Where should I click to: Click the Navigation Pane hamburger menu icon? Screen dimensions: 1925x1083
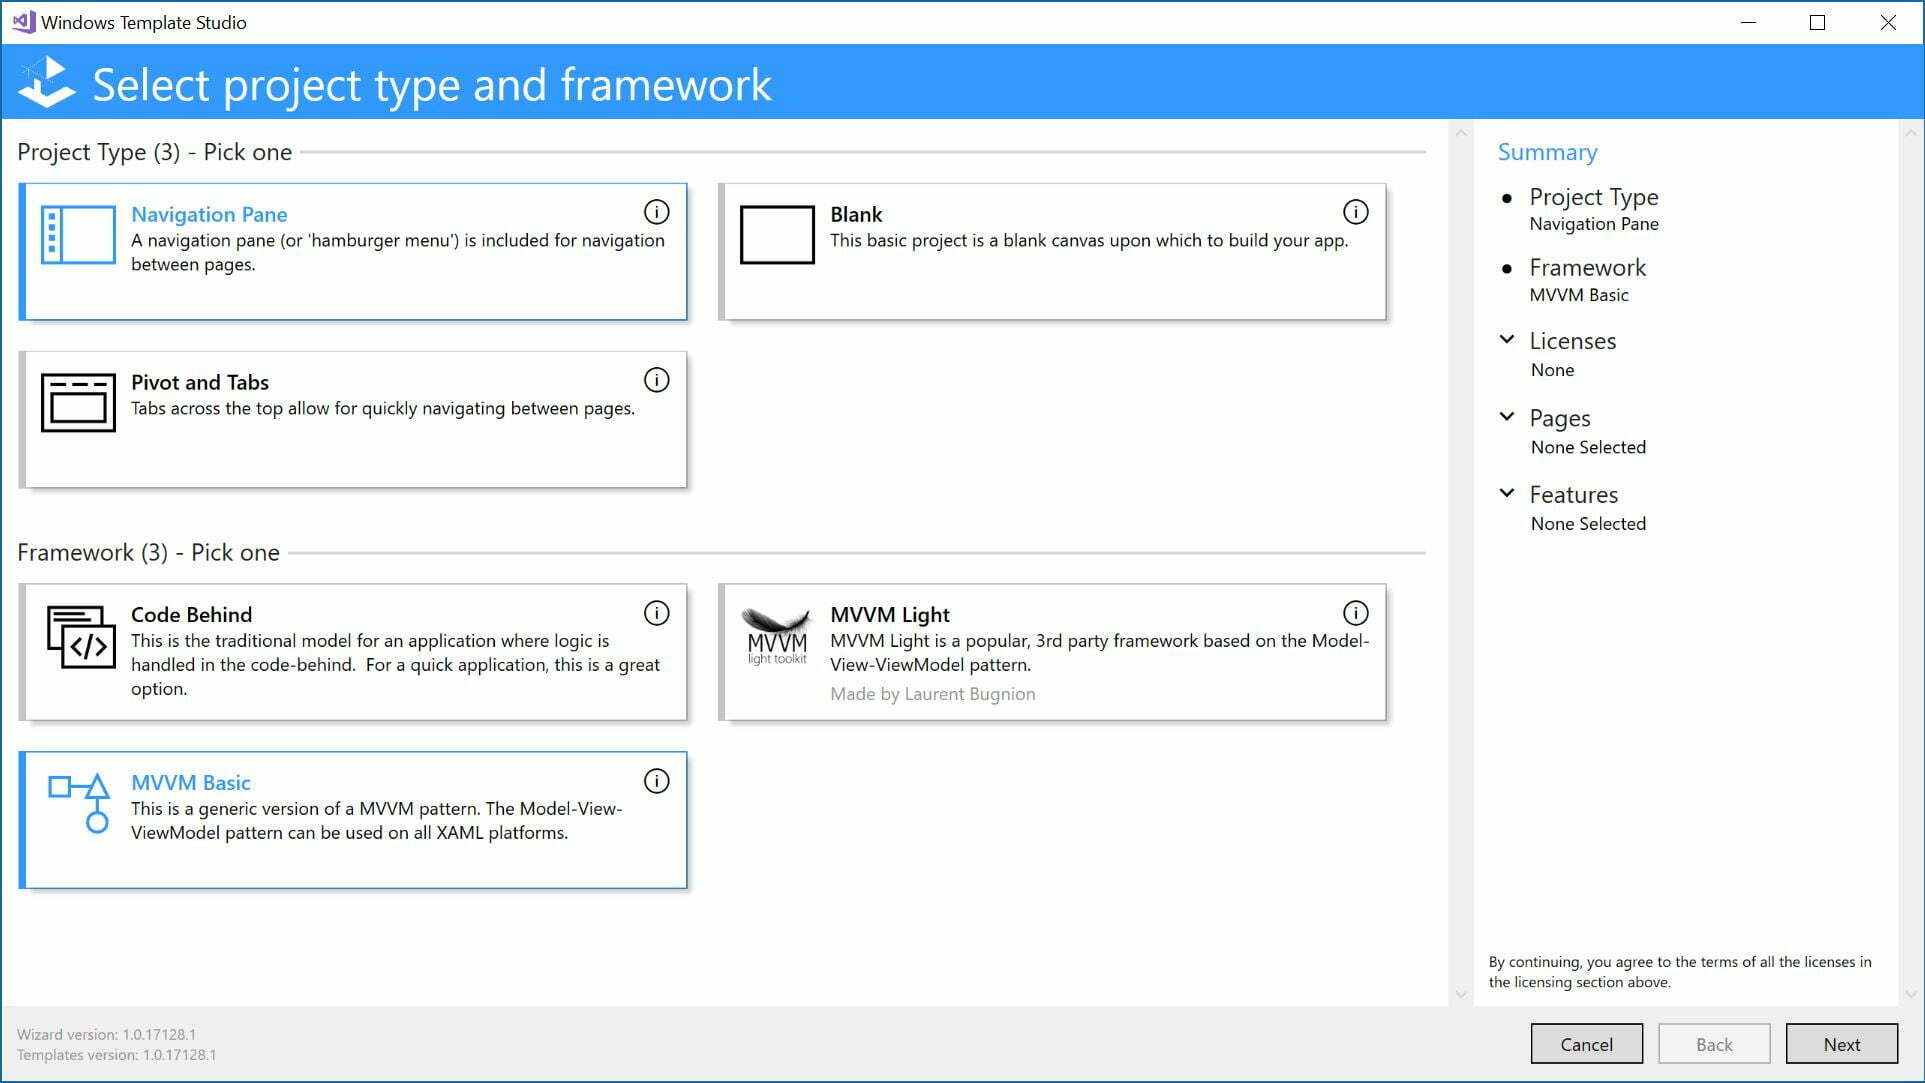pos(78,234)
